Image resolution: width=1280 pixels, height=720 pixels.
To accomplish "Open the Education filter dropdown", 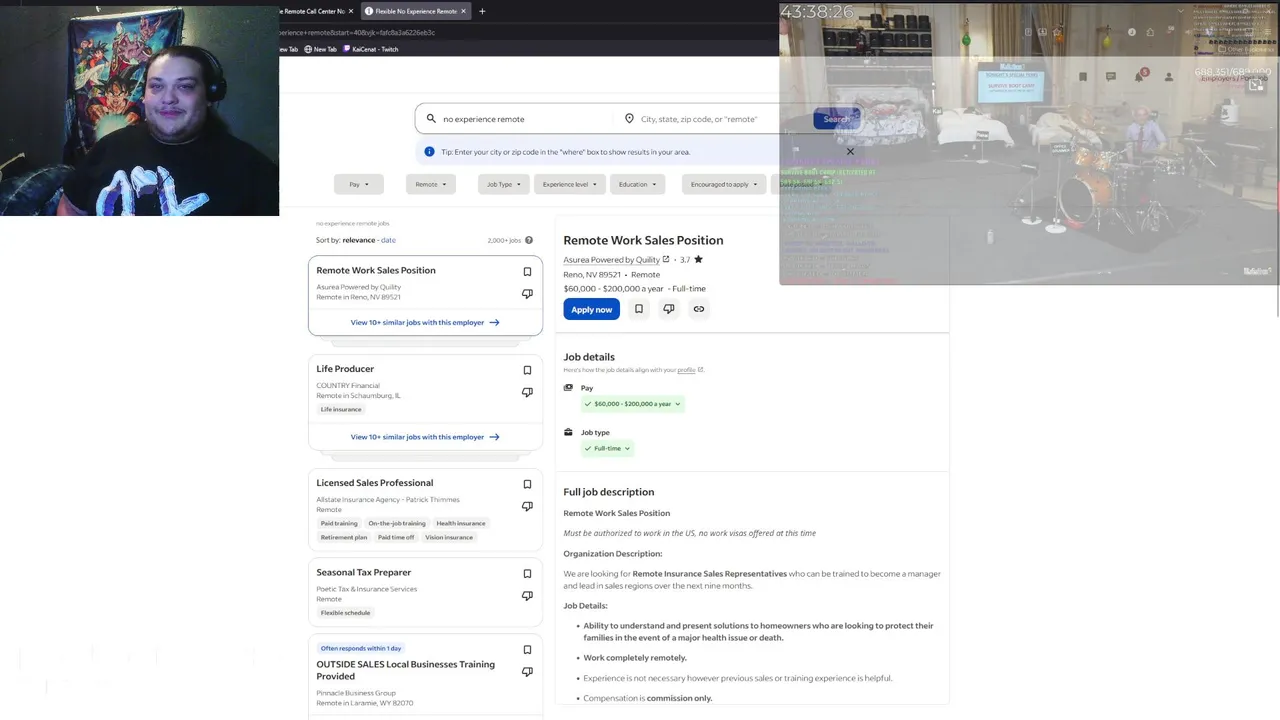I will [x=638, y=184].
